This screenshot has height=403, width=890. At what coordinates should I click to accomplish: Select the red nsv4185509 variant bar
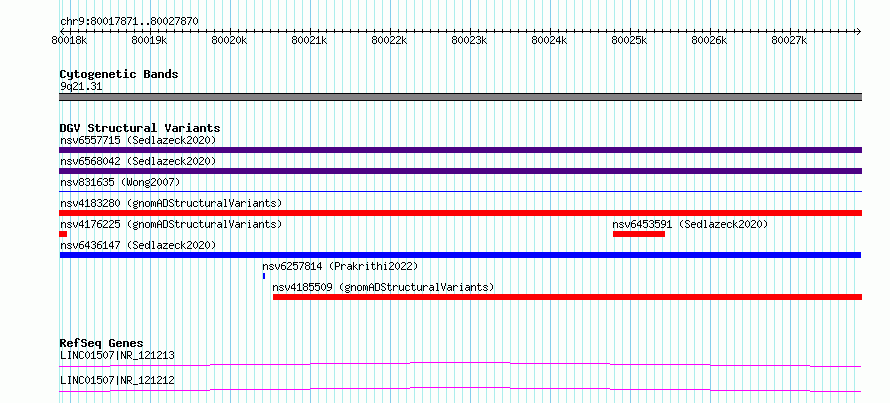pyautogui.click(x=568, y=297)
